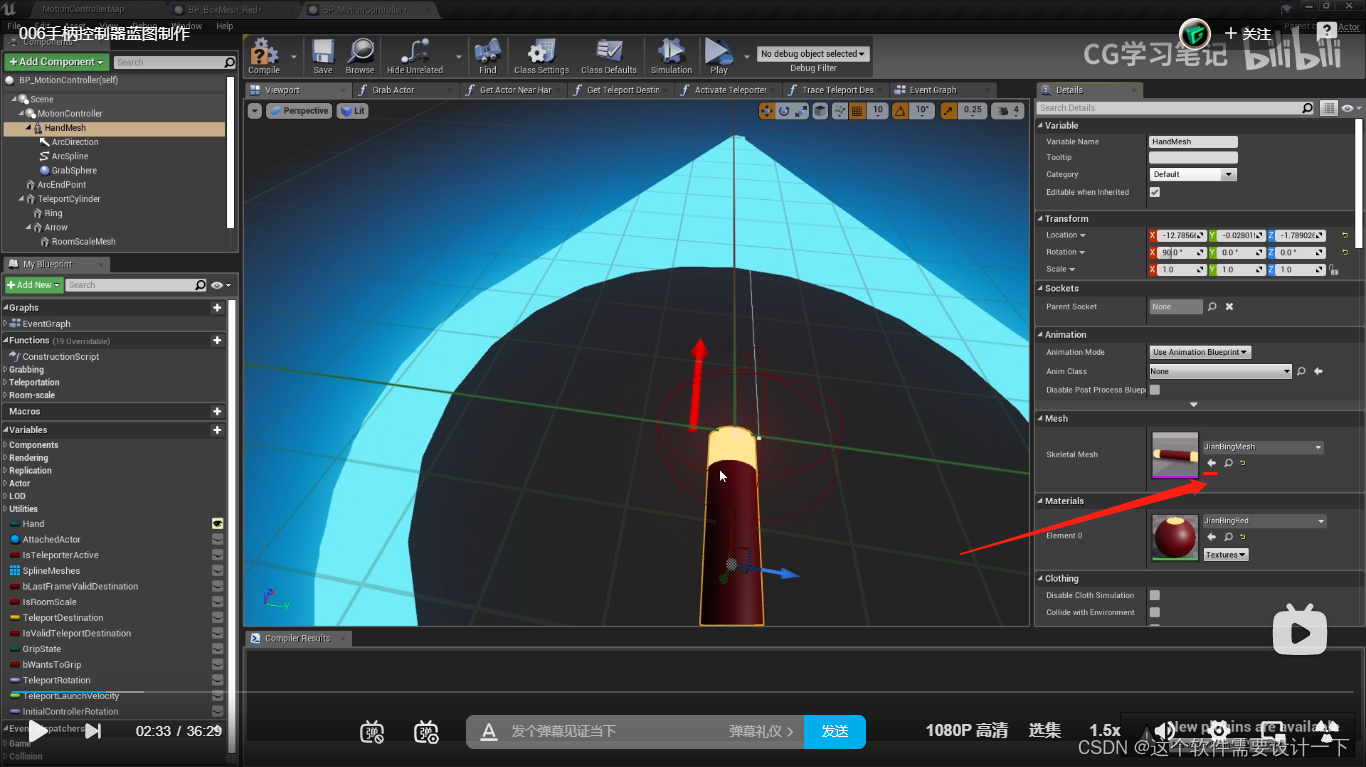Toggle the eye visibility for AttachedActor variable
Image resolution: width=1366 pixels, height=767 pixels.
[217, 539]
